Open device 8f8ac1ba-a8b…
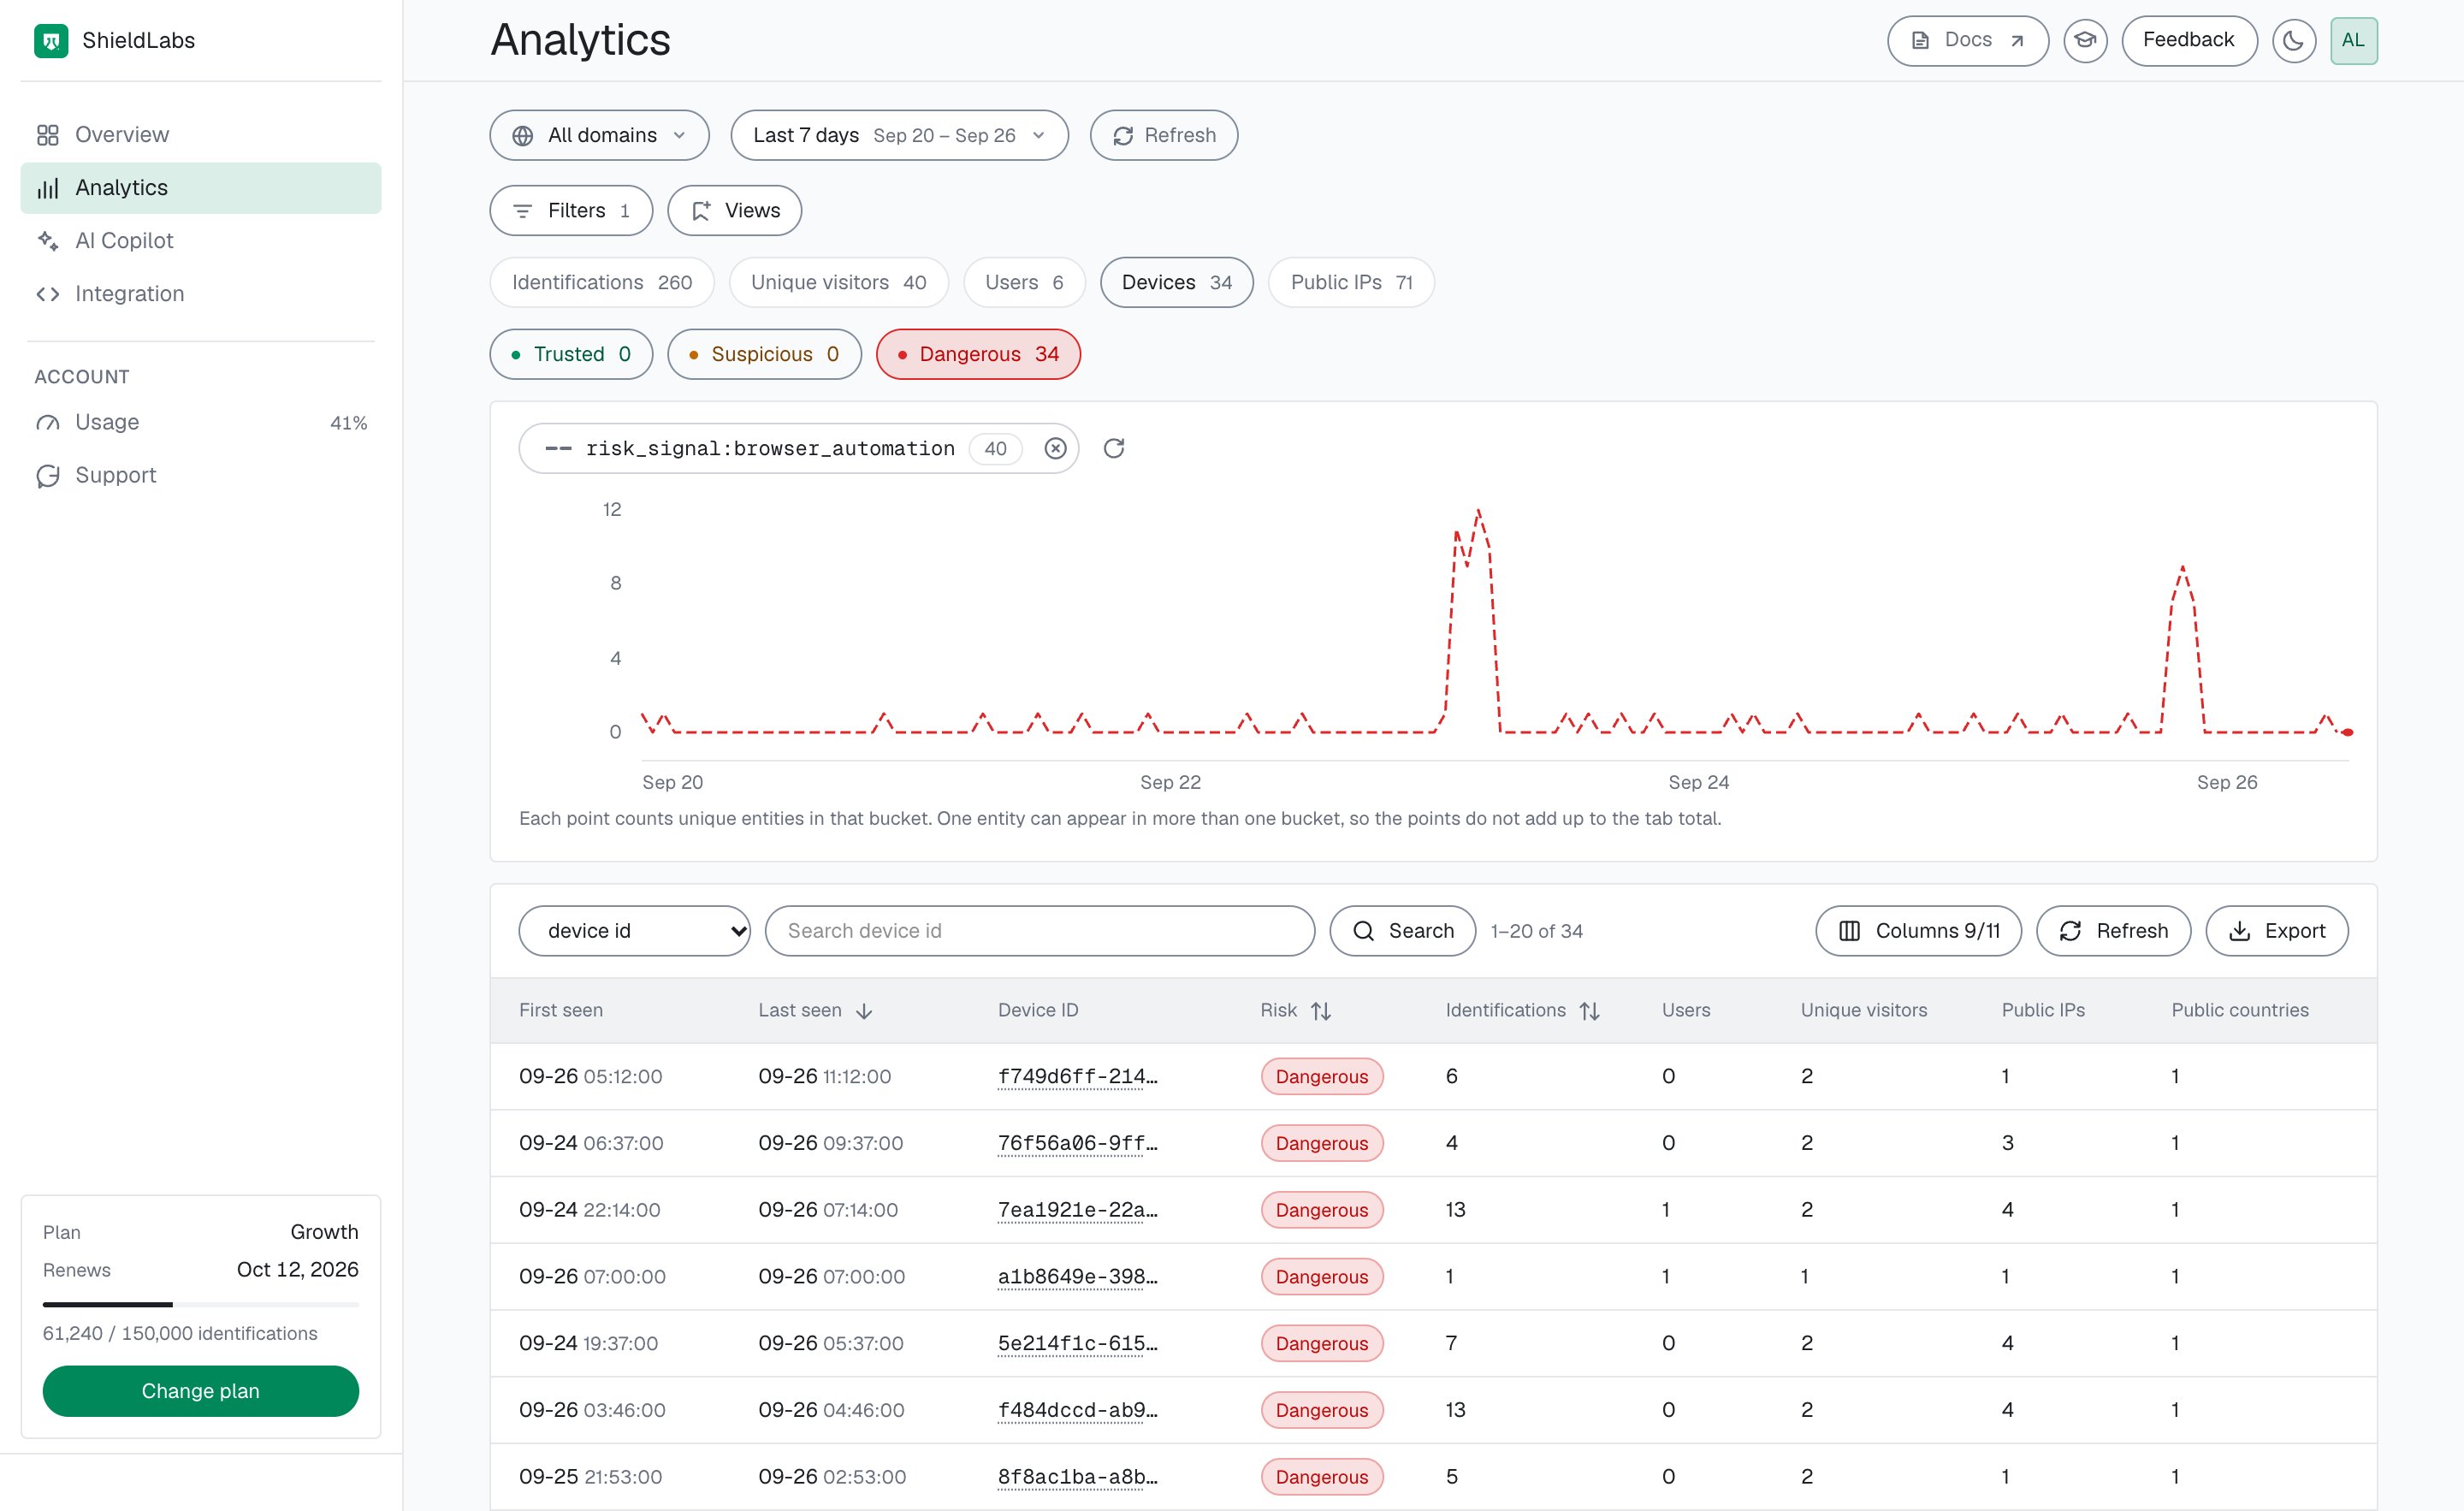 pos(1077,1477)
